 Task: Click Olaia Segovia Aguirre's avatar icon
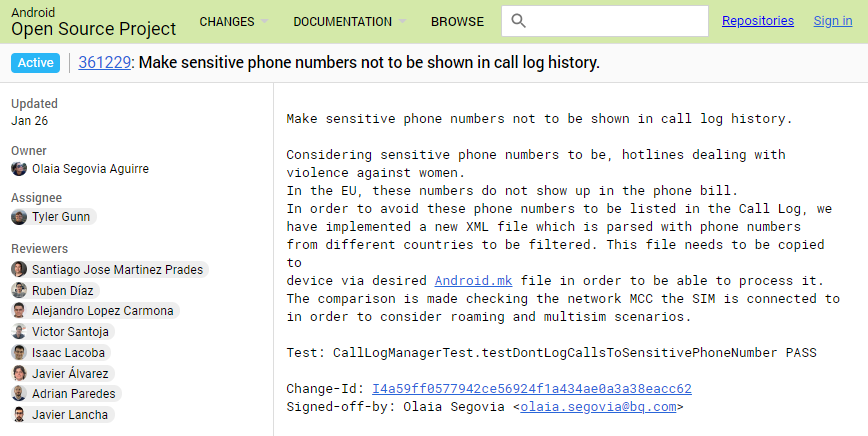click(x=19, y=169)
